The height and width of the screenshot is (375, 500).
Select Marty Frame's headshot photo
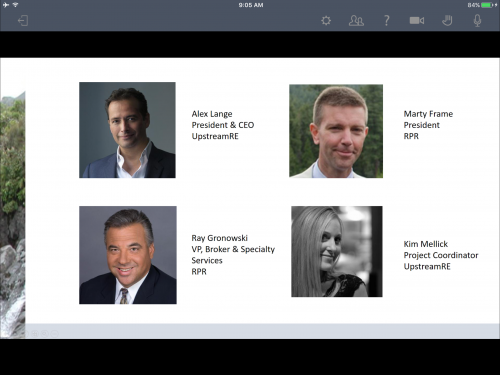(x=336, y=131)
